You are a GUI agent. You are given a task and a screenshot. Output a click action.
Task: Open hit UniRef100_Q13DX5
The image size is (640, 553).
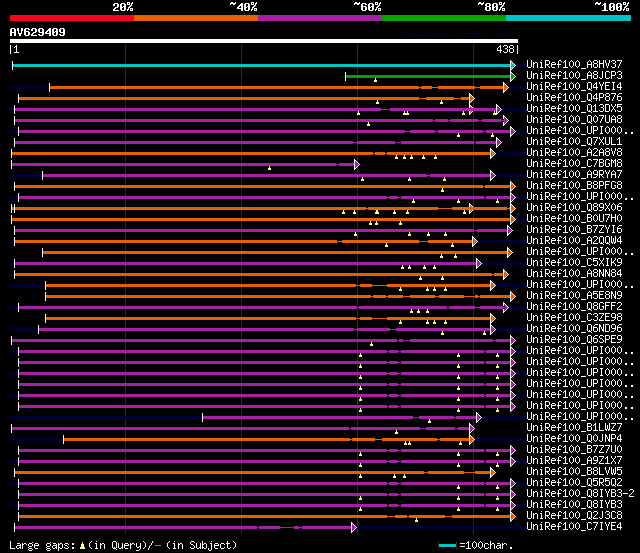[x=574, y=108]
